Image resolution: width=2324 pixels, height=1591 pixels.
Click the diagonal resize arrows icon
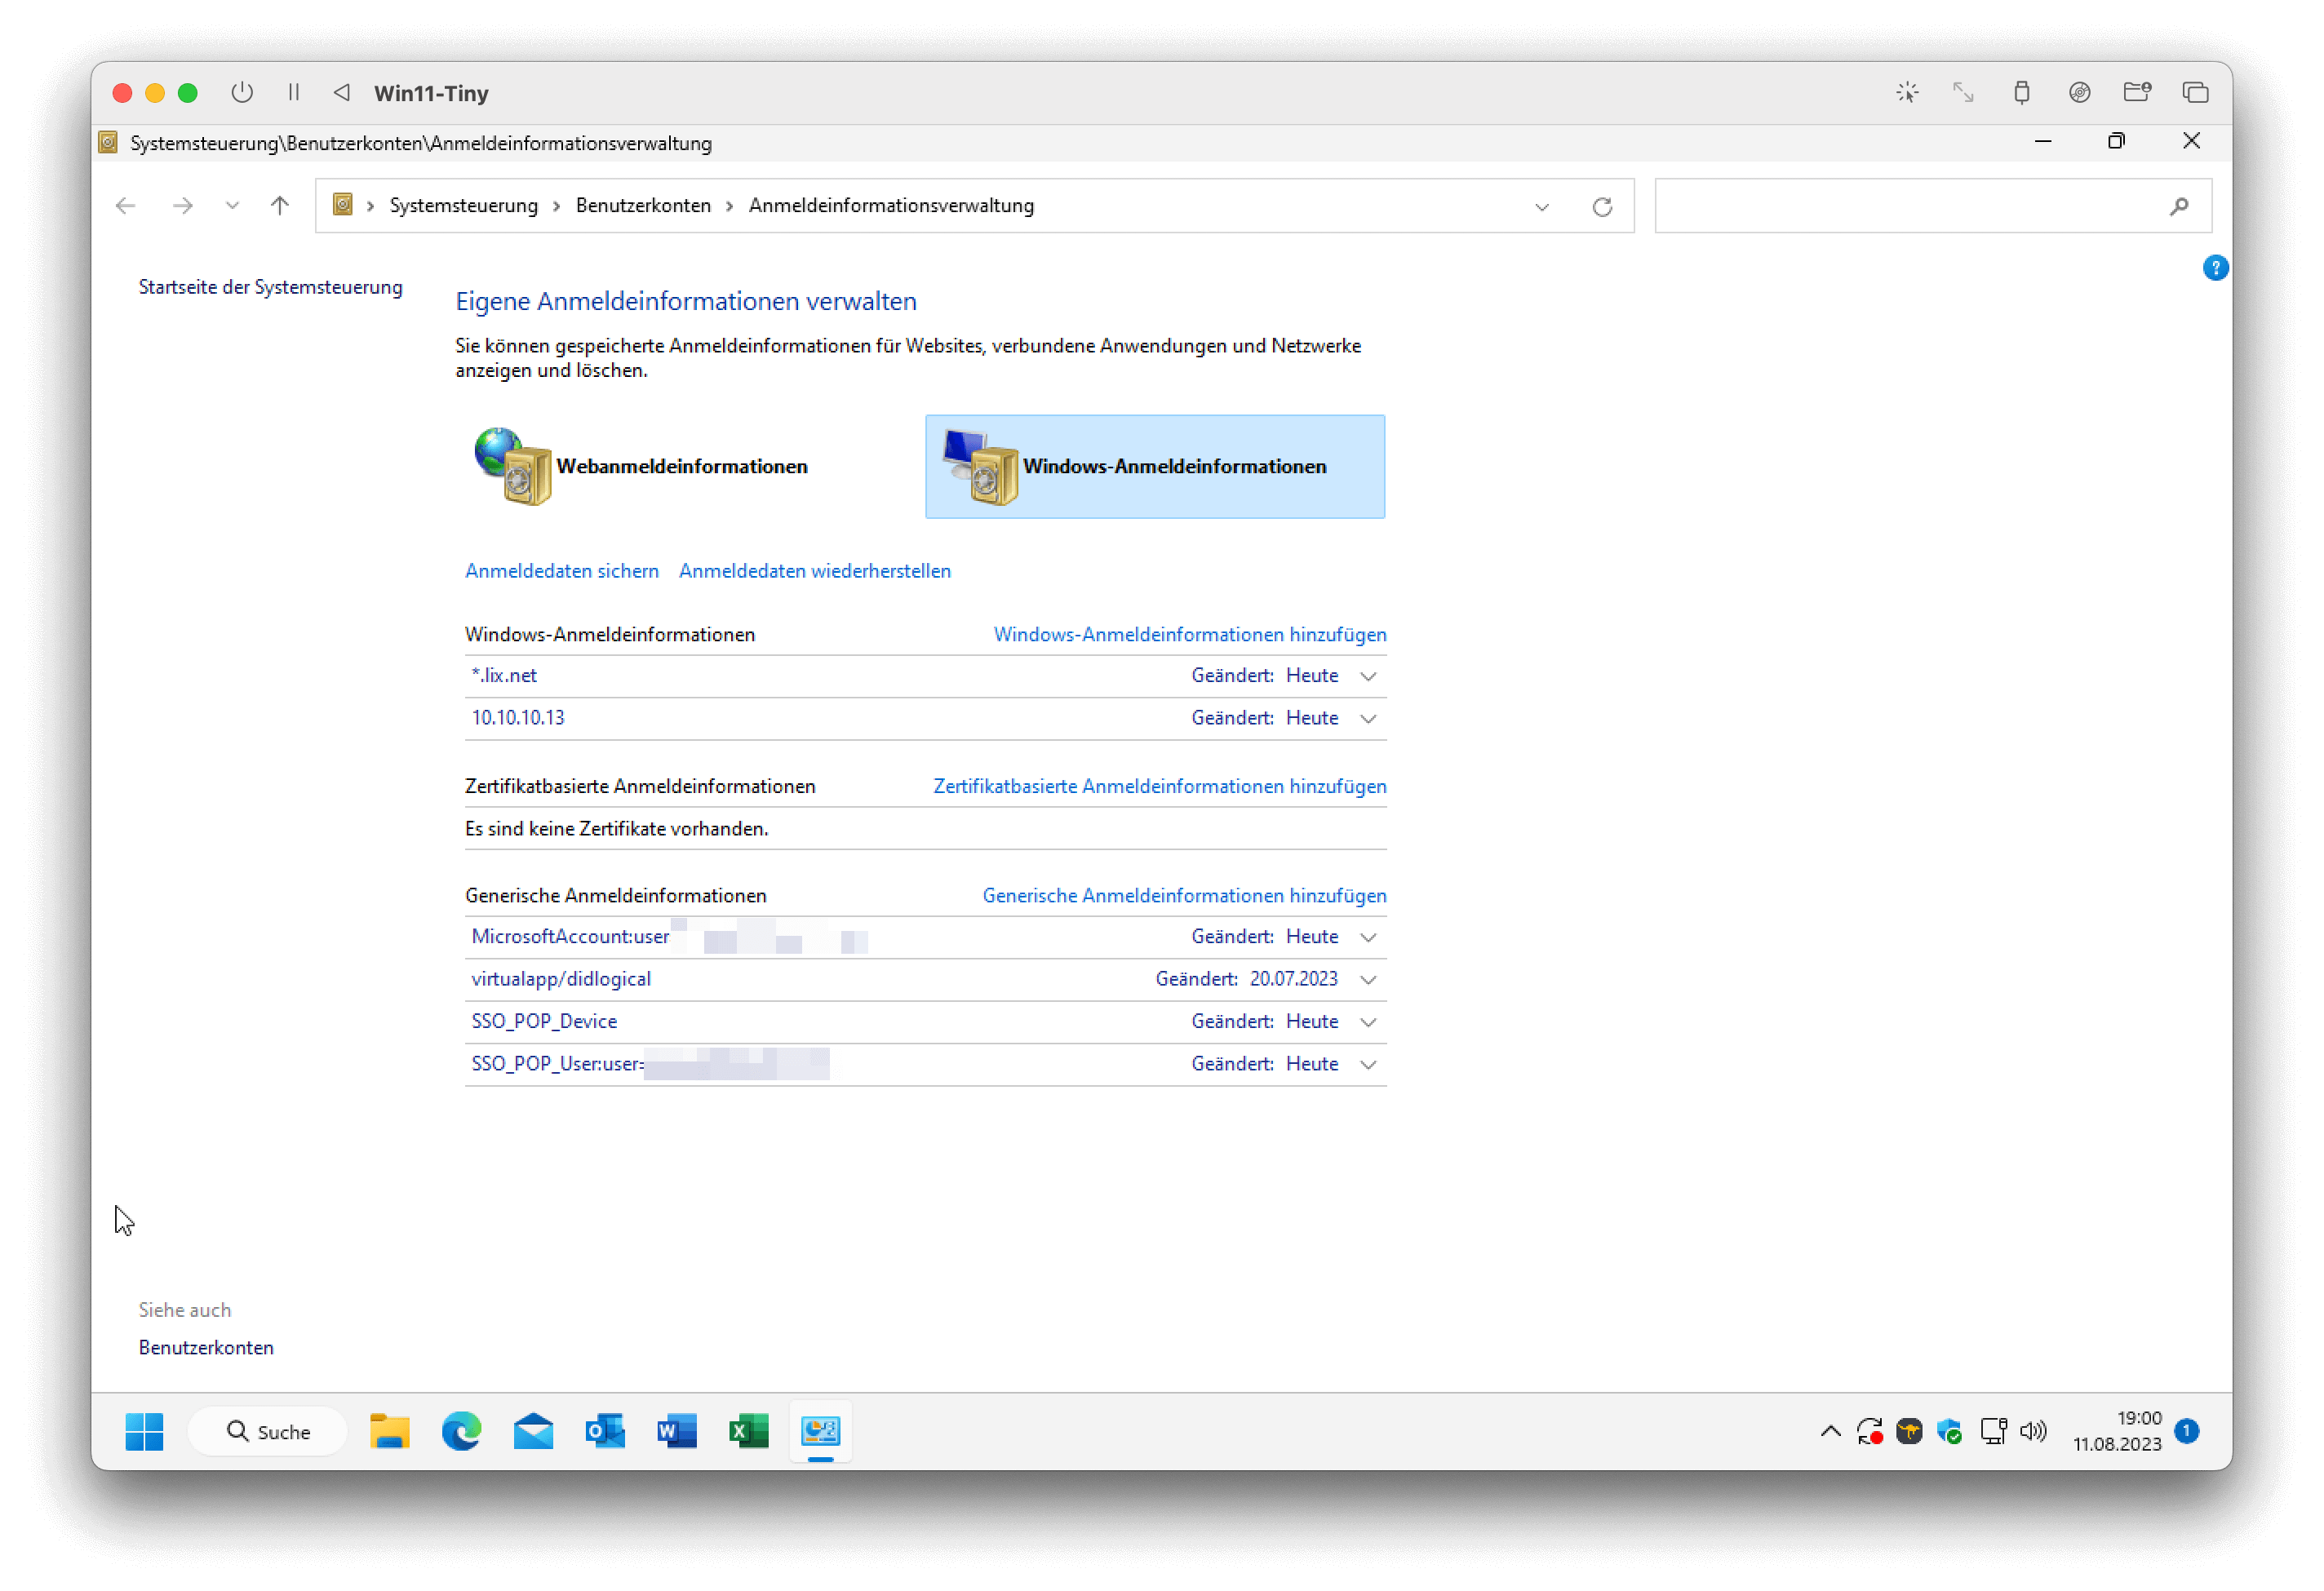(1963, 93)
